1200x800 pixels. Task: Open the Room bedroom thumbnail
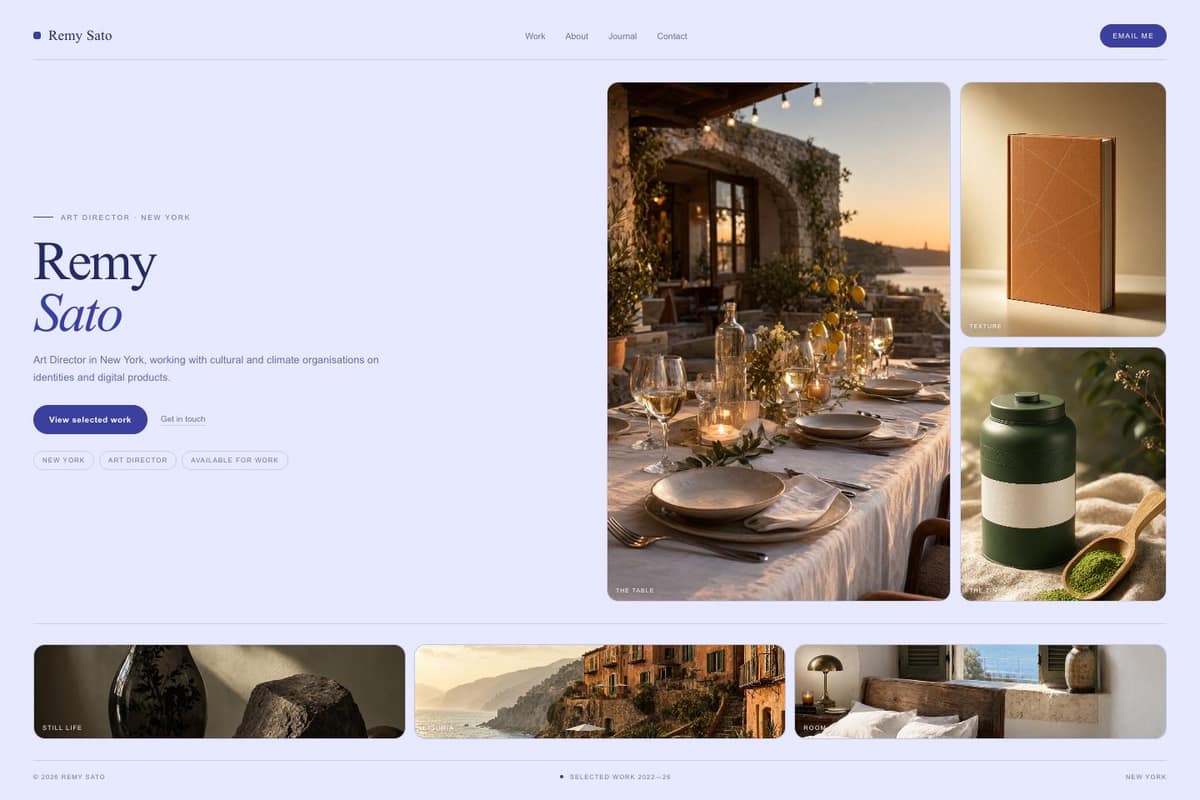980,691
